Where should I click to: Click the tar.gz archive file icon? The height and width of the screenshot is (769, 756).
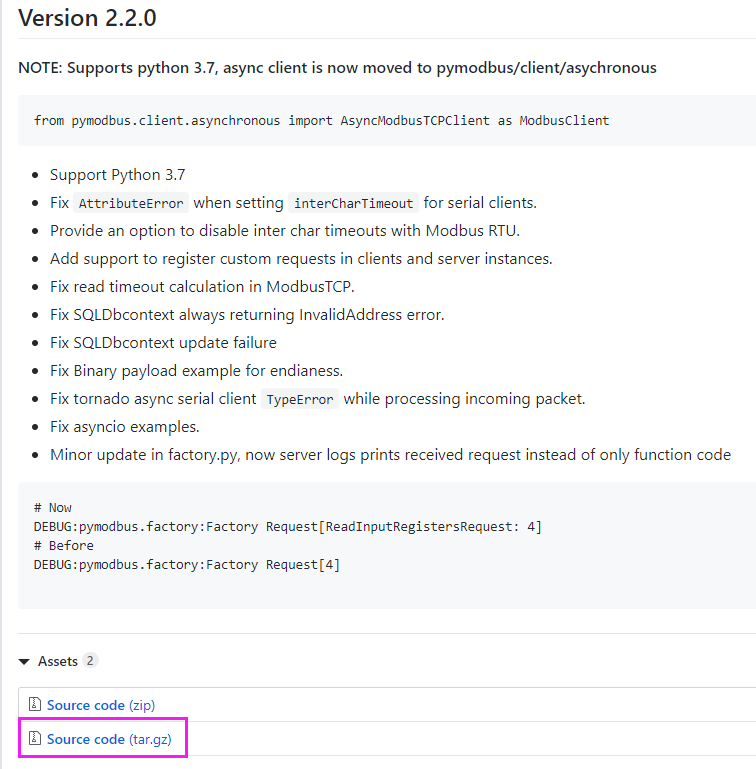pyautogui.click(x=35, y=739)
